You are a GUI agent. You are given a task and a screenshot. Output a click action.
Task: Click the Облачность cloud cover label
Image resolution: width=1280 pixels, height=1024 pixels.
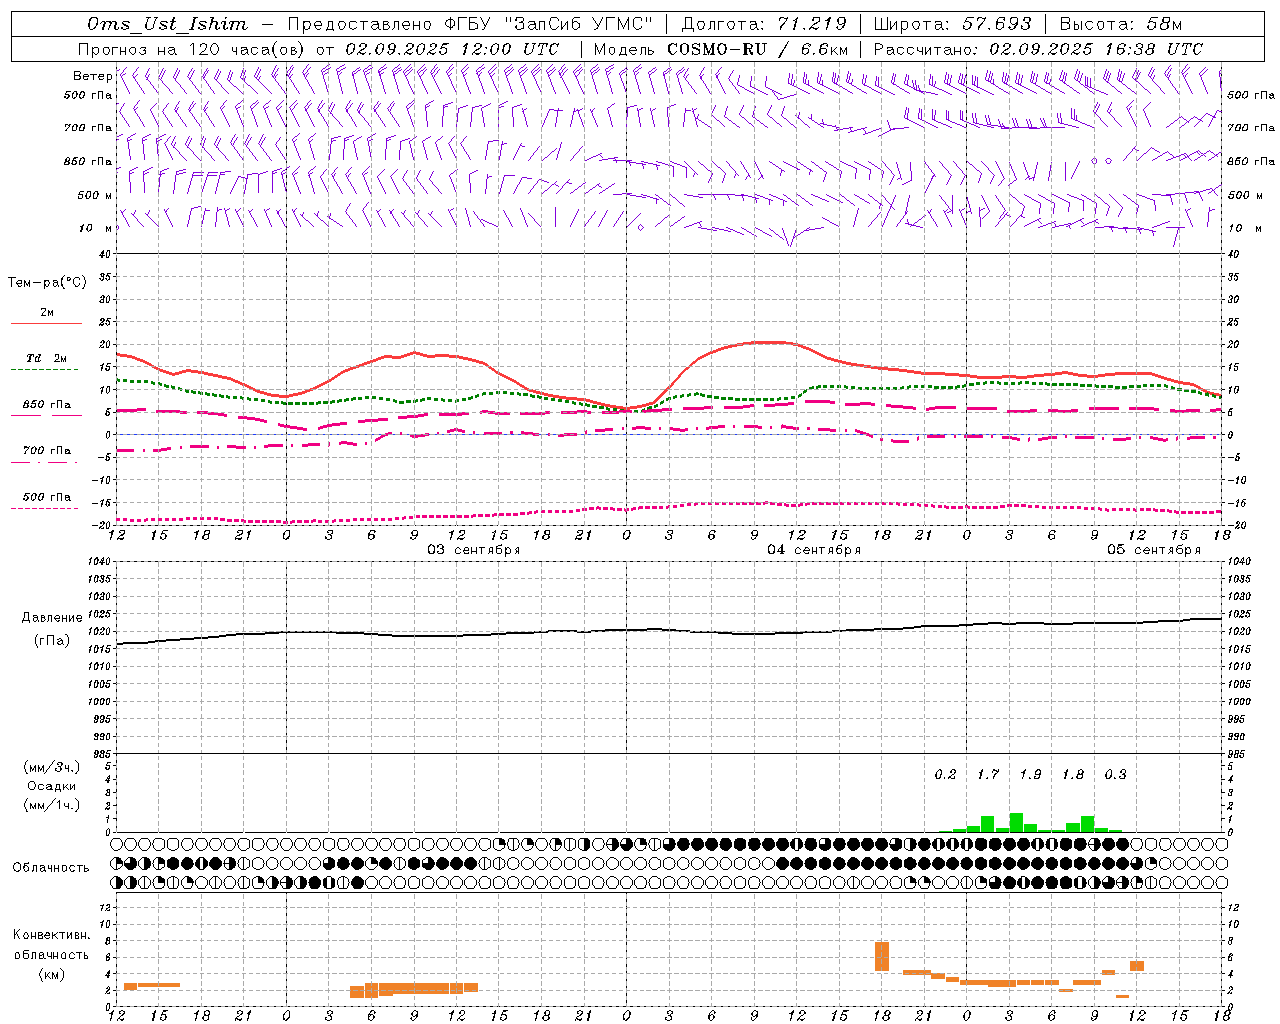[x=51, y=868]
